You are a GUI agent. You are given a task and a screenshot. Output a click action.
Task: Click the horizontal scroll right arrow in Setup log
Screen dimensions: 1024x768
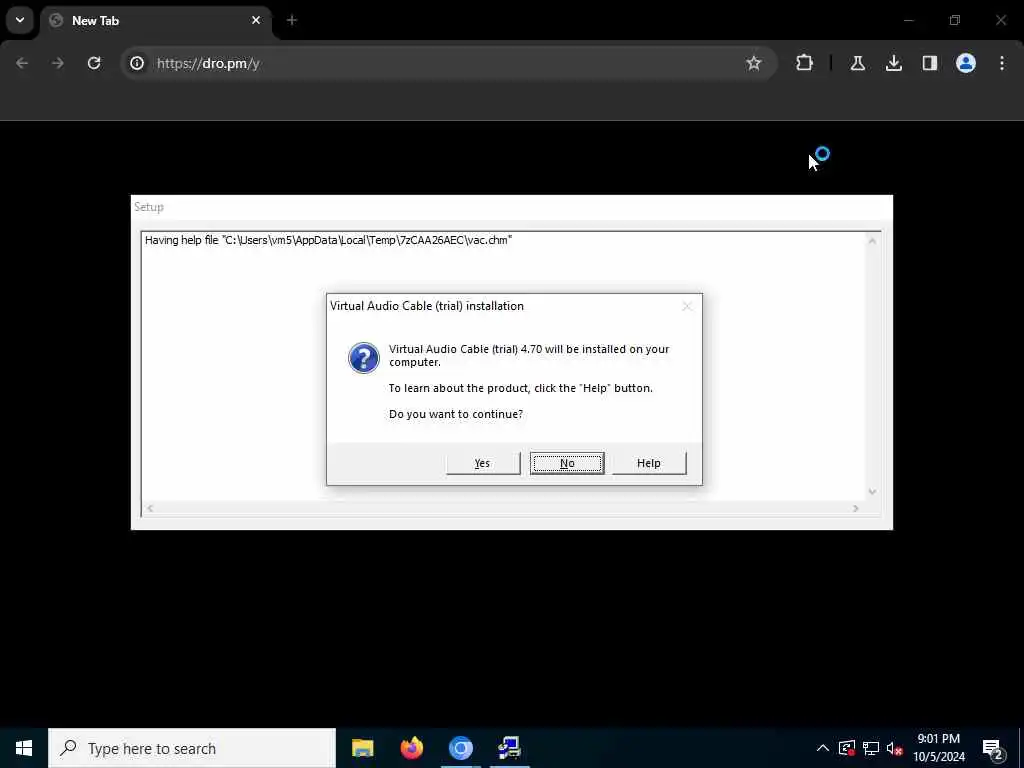[x=856, y=508]
